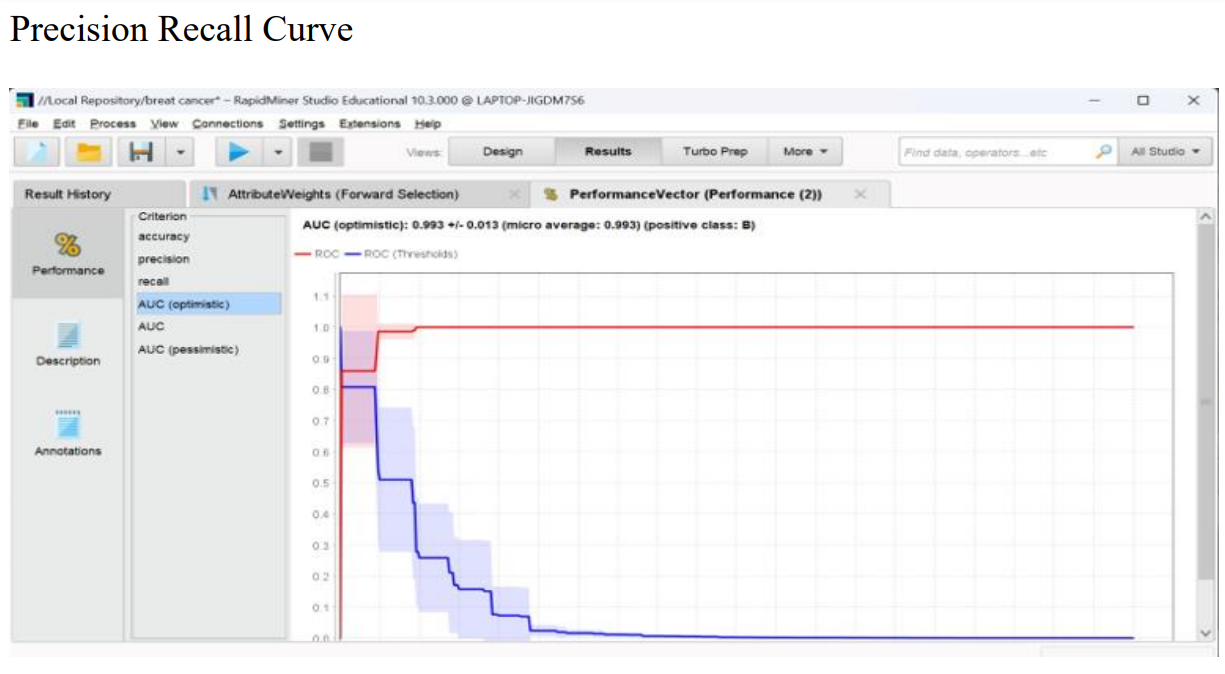Save the process using the floppy disk icon
1225x674 pixels.
point(140,152)
